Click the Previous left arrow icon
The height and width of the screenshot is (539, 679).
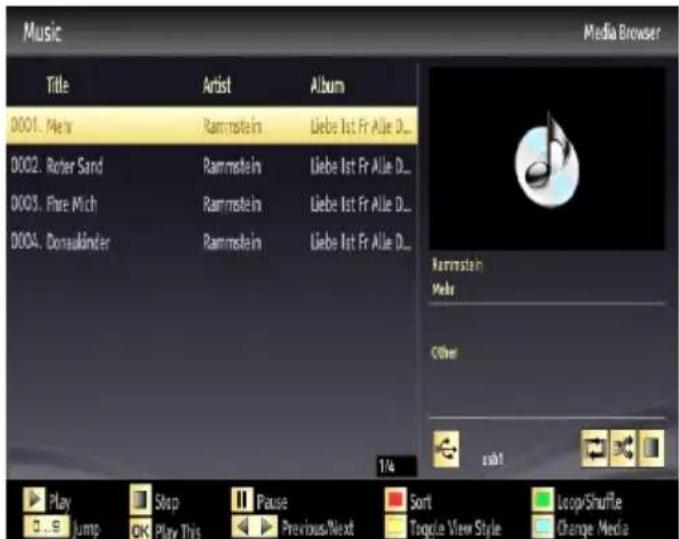tap(243, 526)
